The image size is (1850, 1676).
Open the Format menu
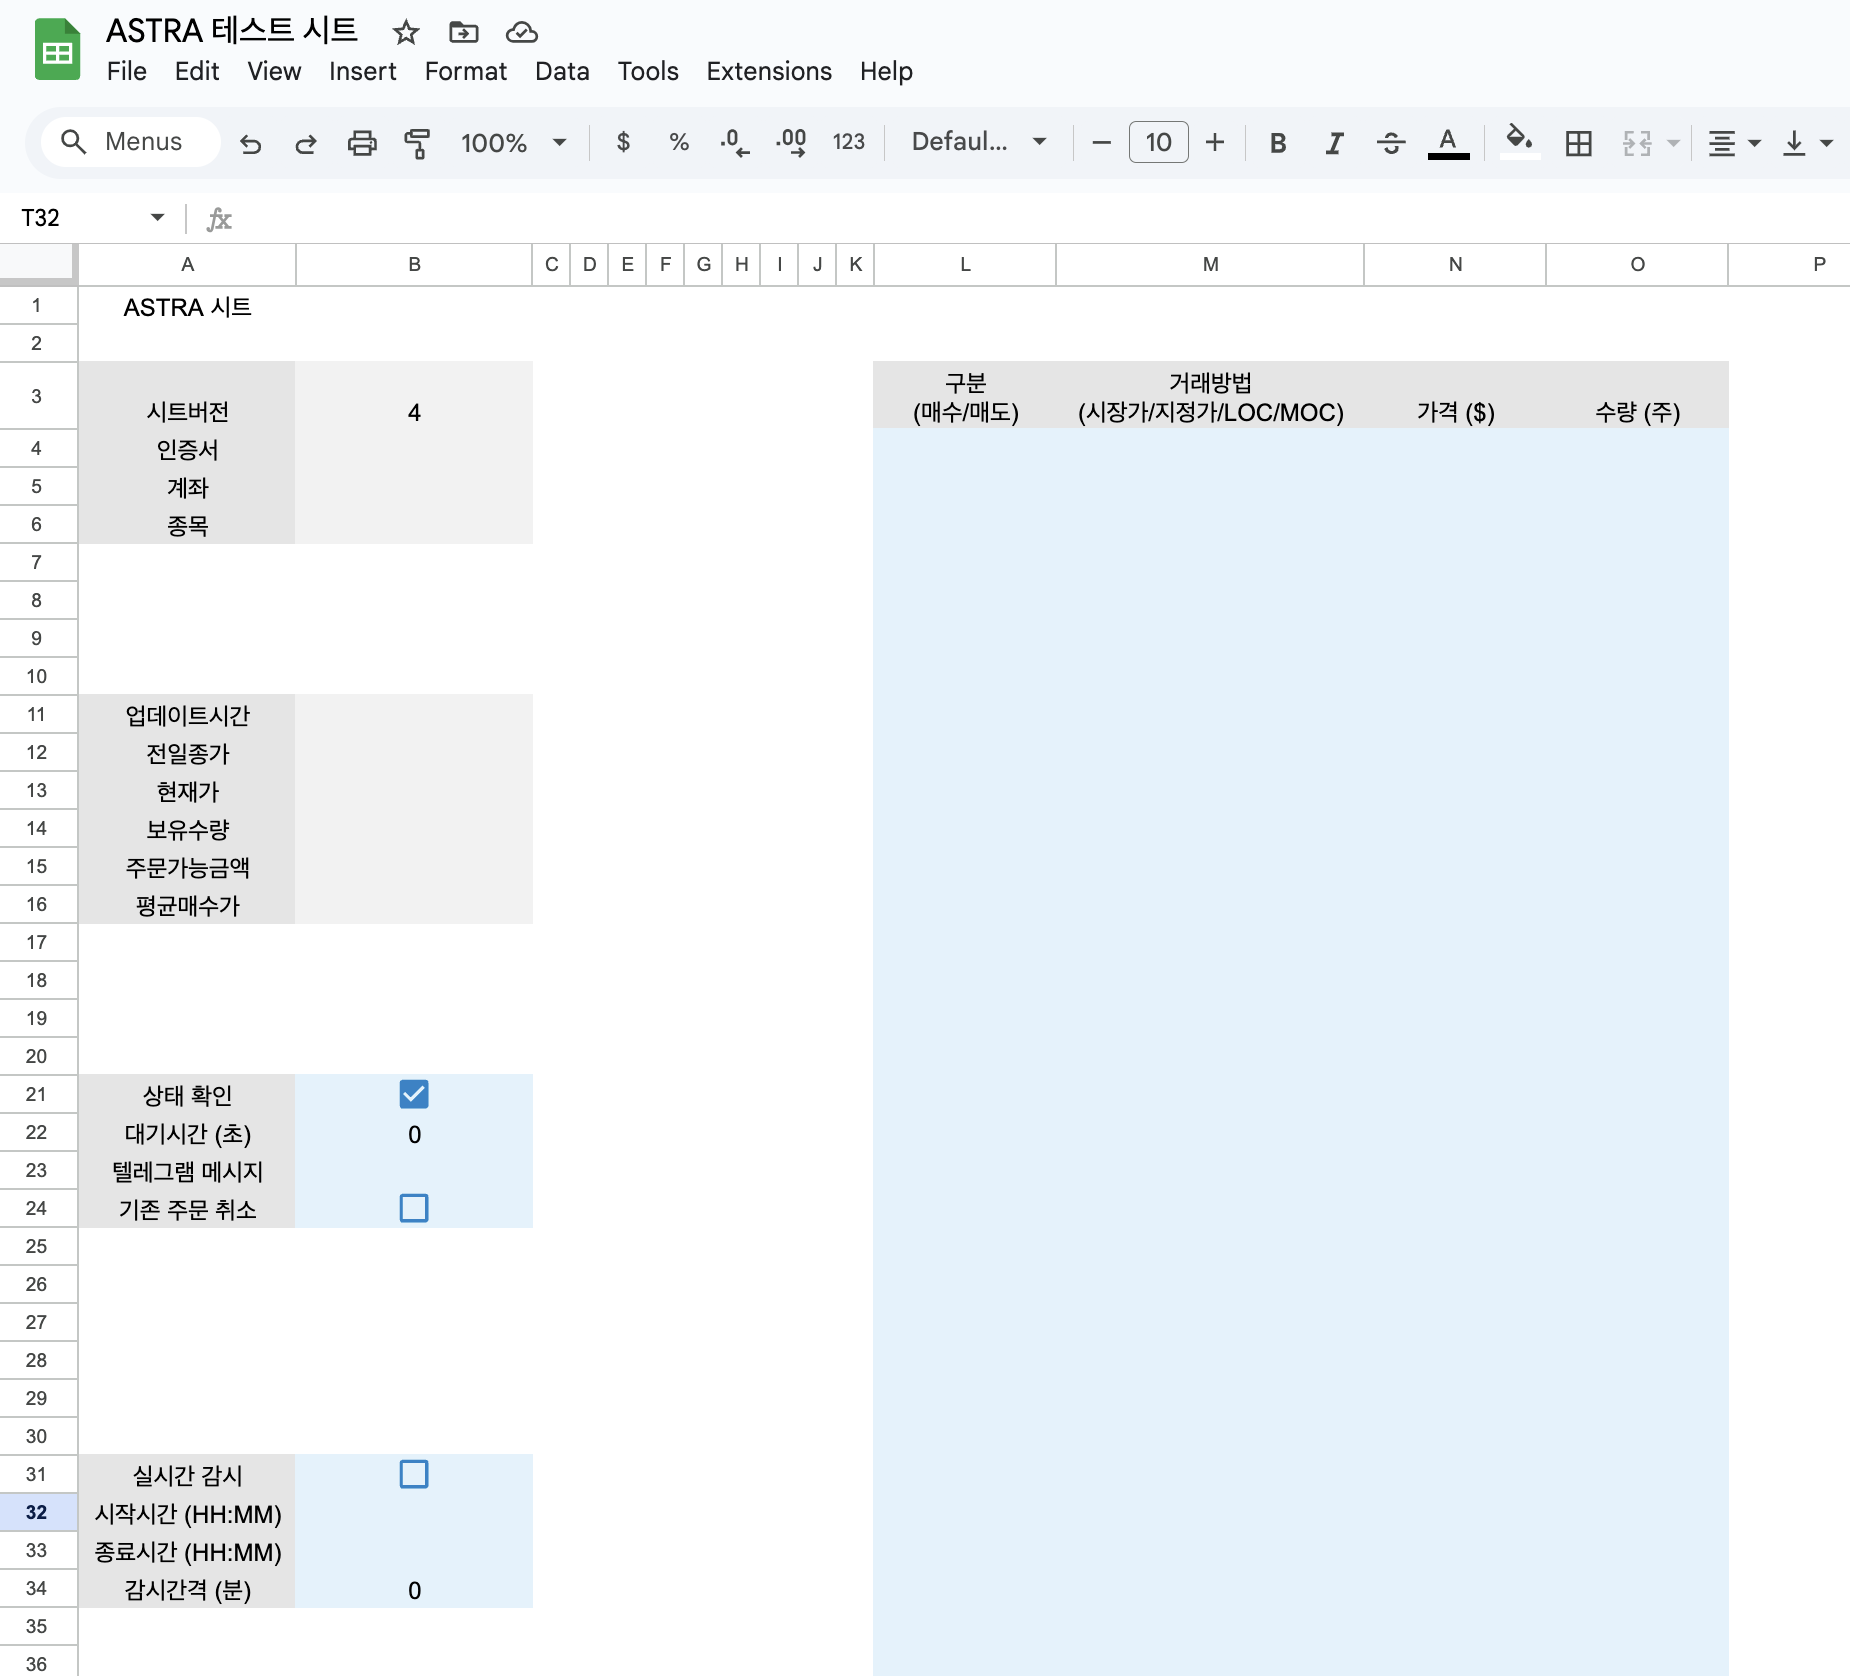(465, 71)
